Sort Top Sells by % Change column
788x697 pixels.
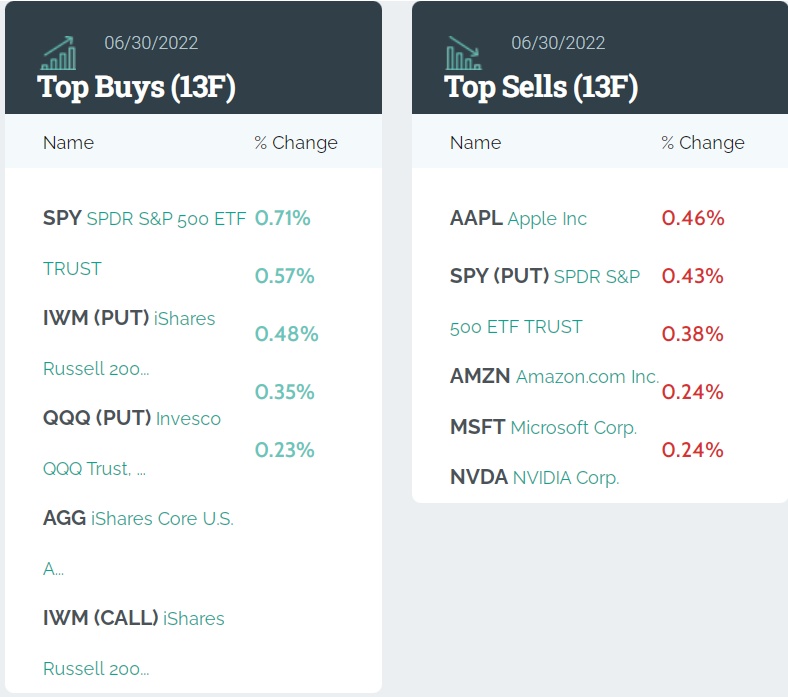(x=703, y=143)
